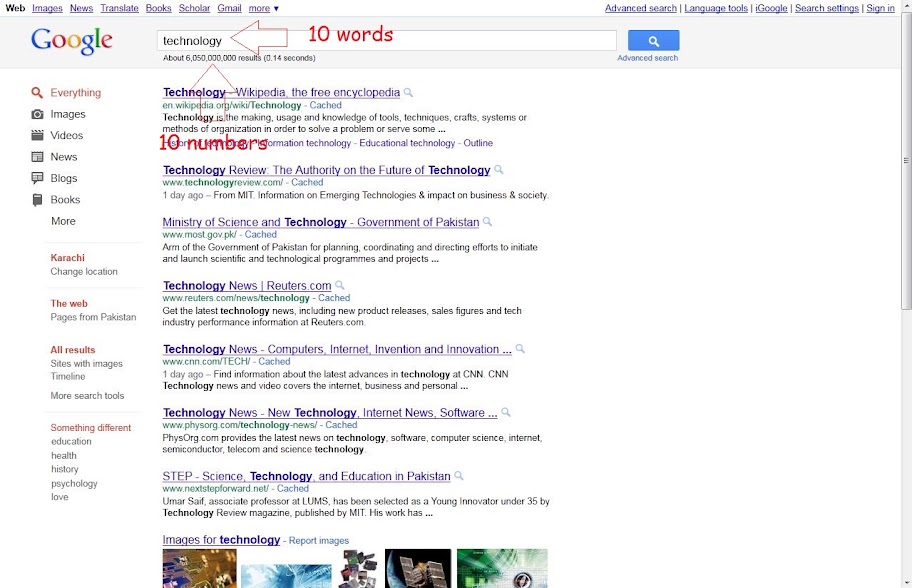Try related search 'psychology'
912x588 pixels.
point(74,483)
